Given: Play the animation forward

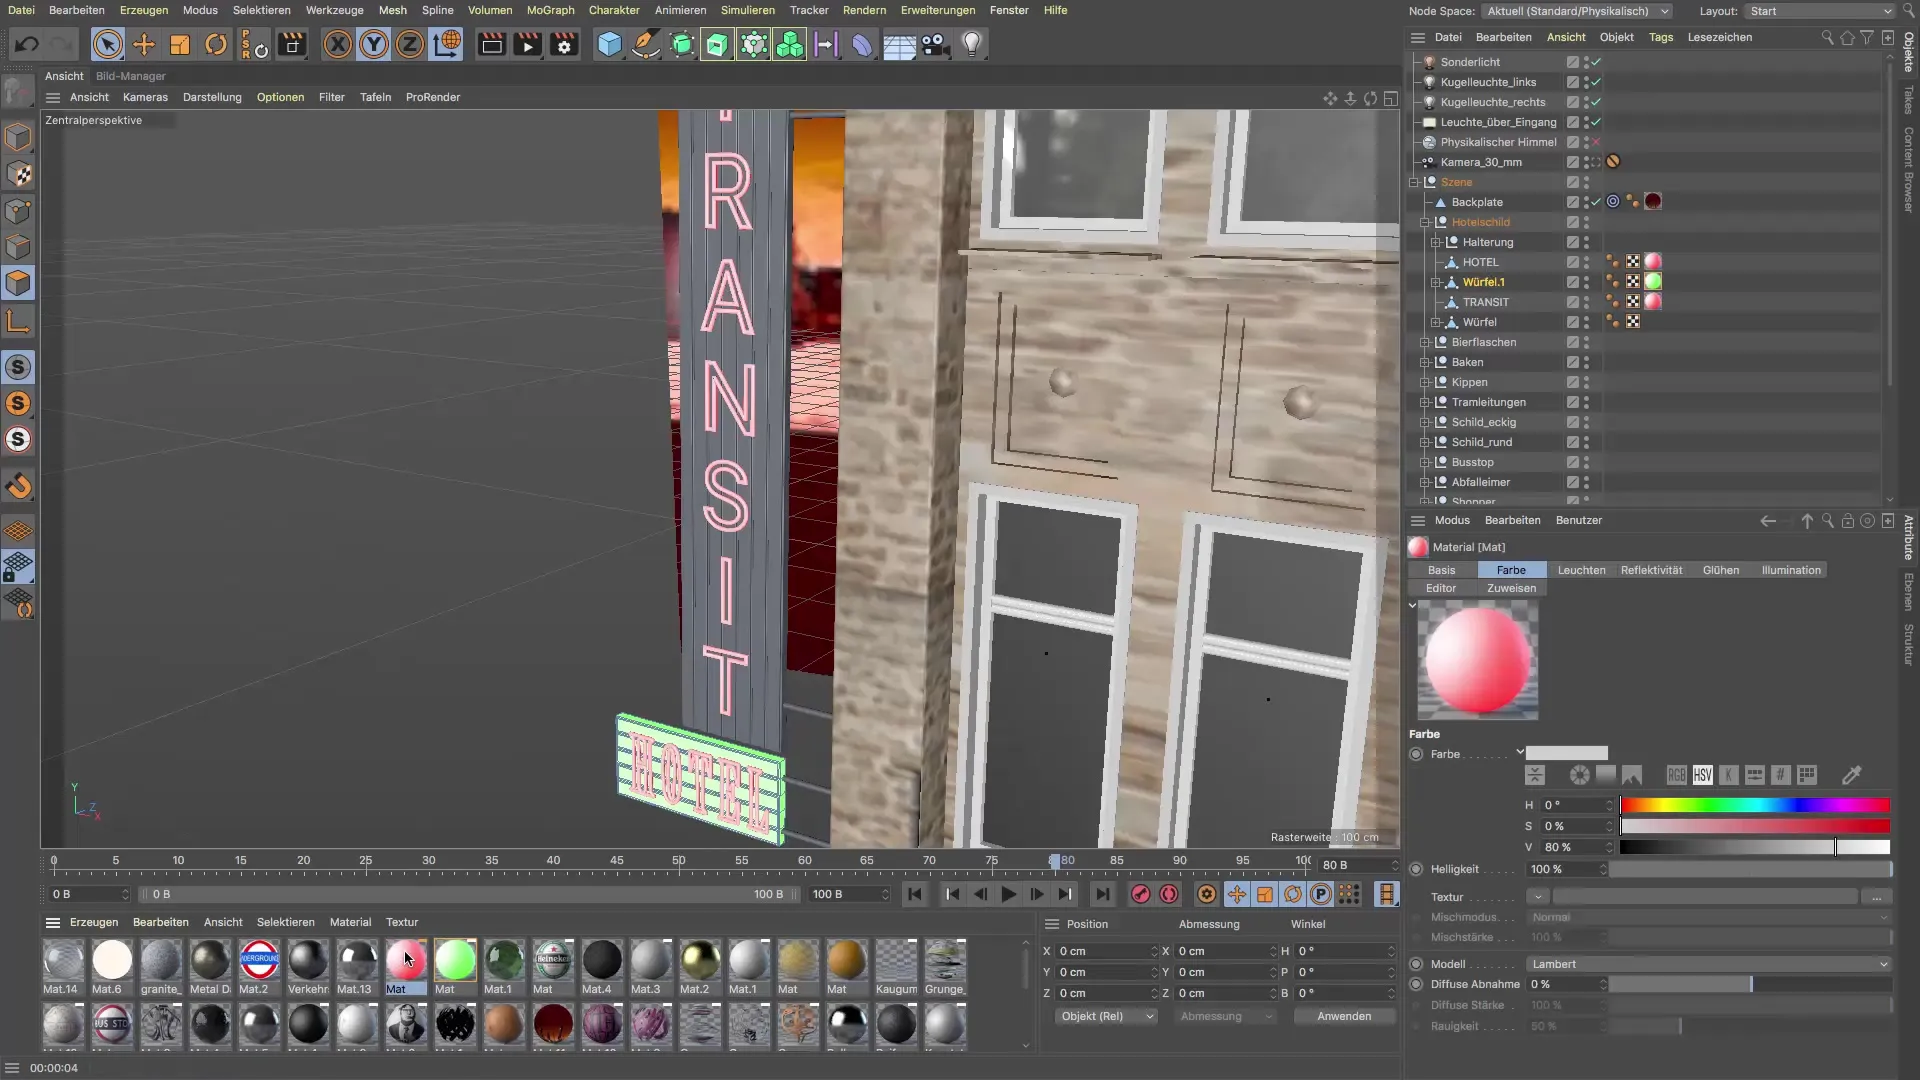Looking at the screenshot, I should [1008, 895].
